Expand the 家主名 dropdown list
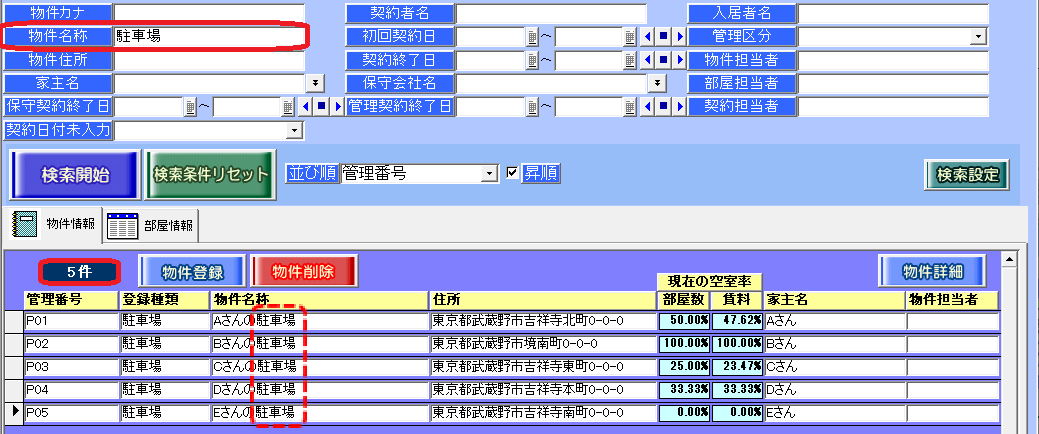The image size is (1039, 434). pos(317,83)
